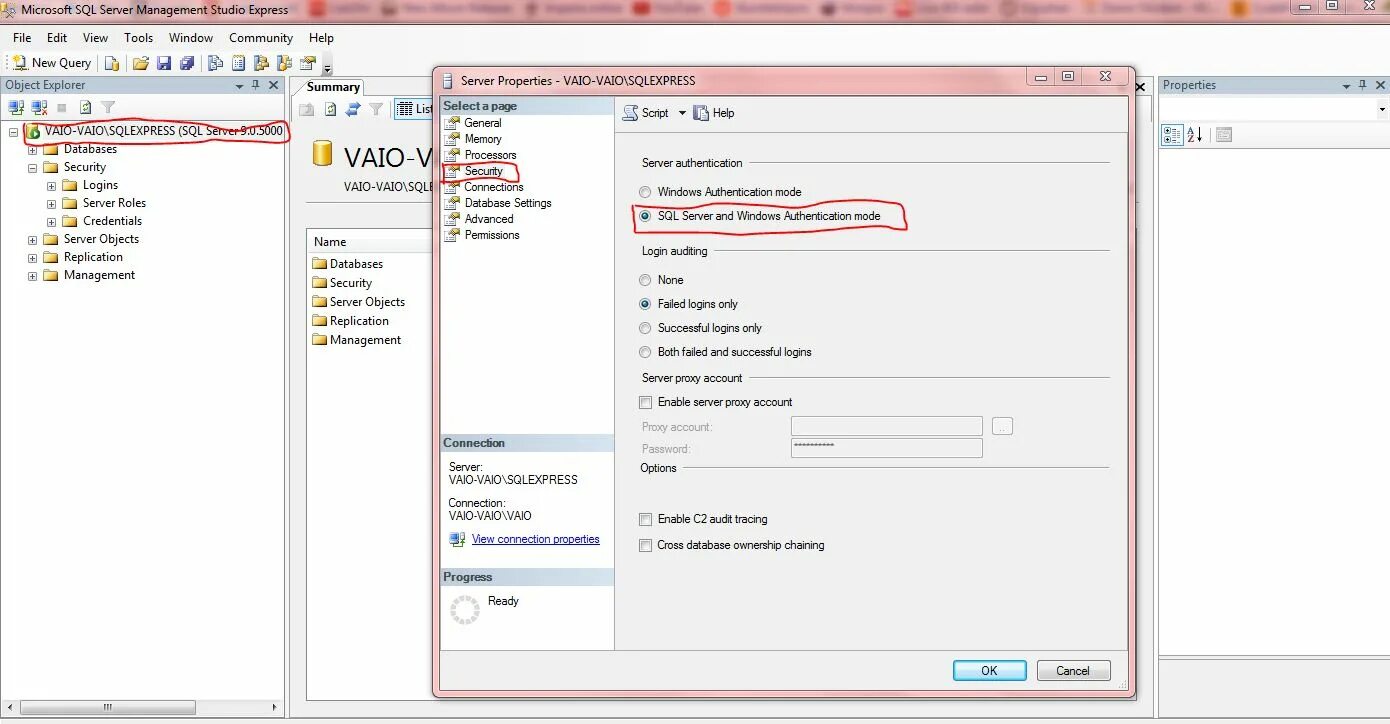Screen dimensions: 1390x724
Task: Select SQL Server and Windows Authentication mode
Action: coord(645,216)
